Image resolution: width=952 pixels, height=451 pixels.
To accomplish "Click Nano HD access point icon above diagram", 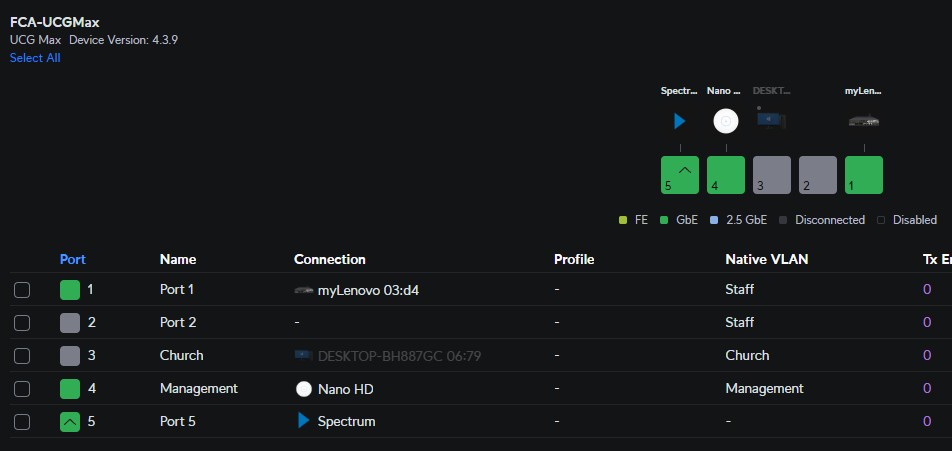I will [726, 121].
